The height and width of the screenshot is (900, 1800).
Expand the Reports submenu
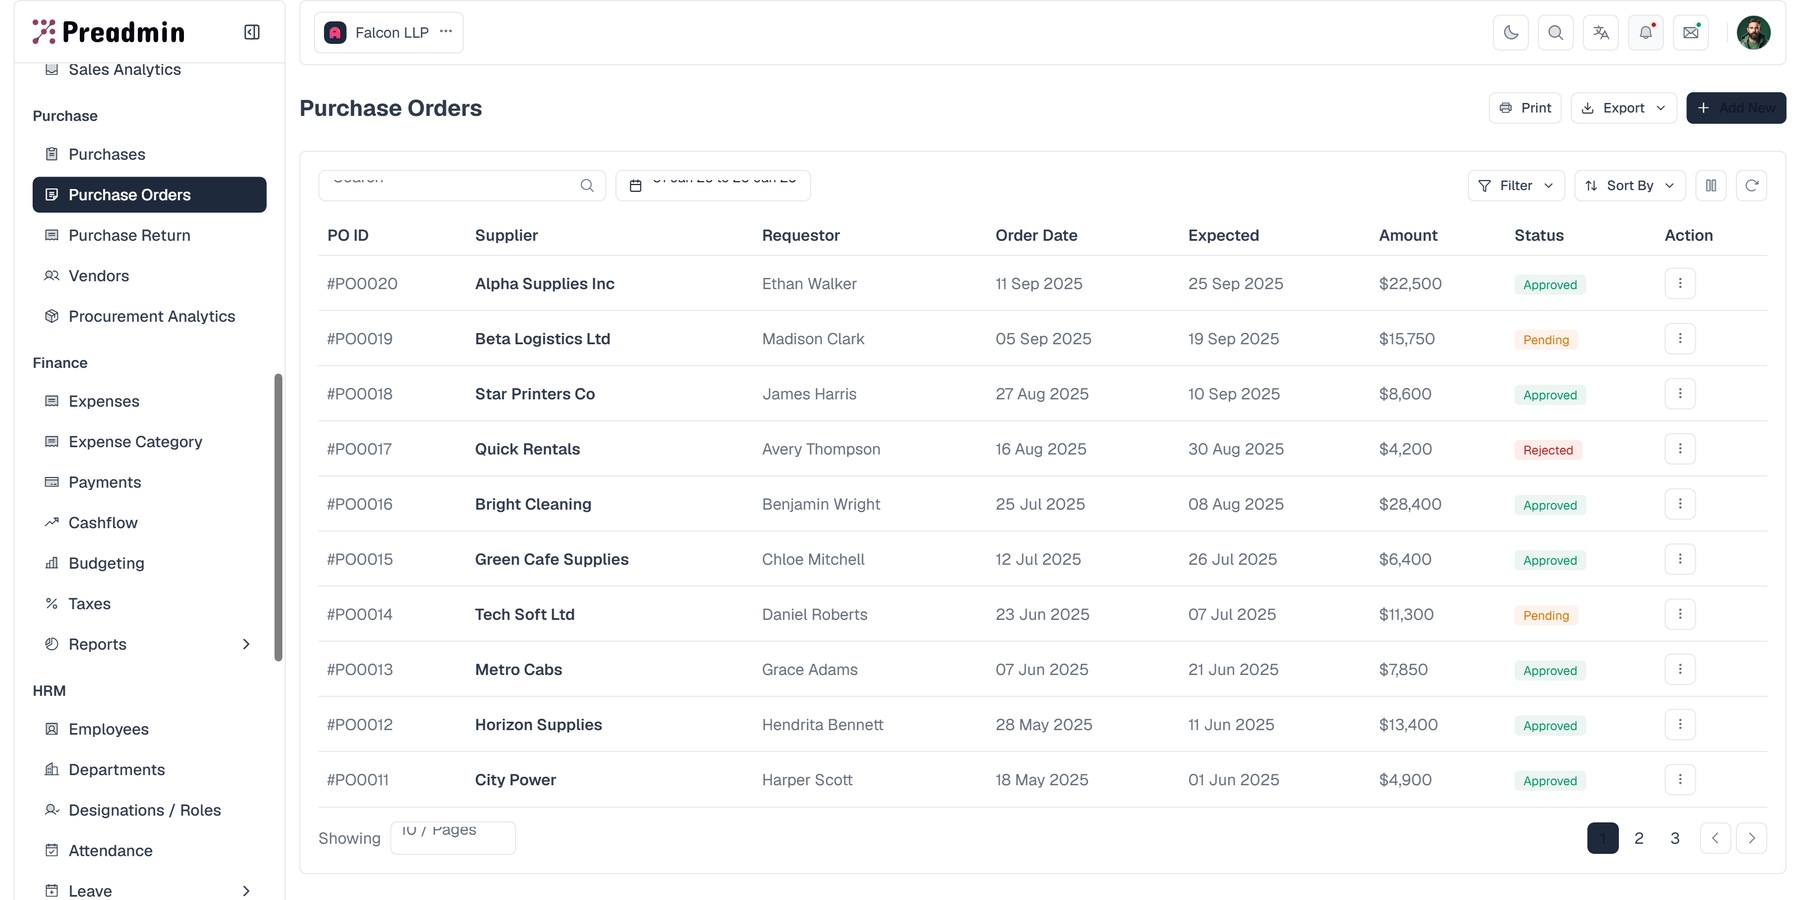[x=149, y=644]
